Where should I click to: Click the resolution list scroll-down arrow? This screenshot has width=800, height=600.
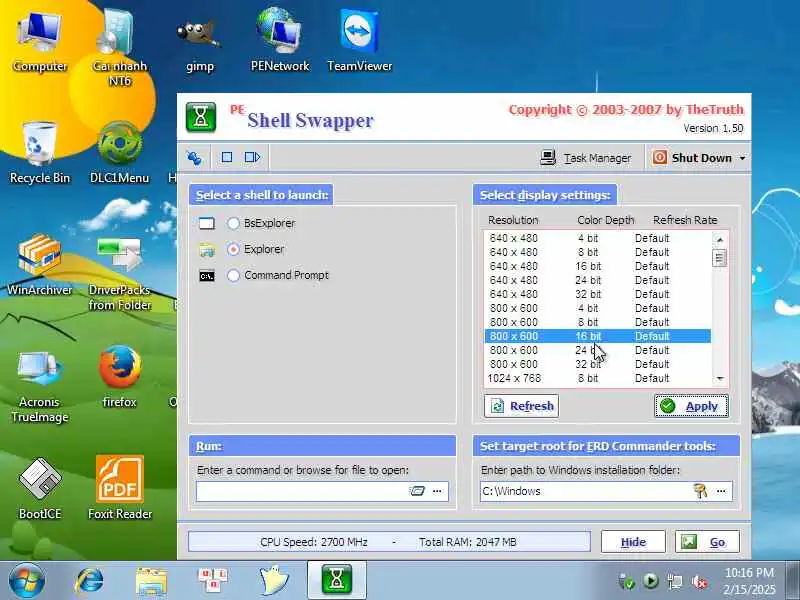pos(719,379)
